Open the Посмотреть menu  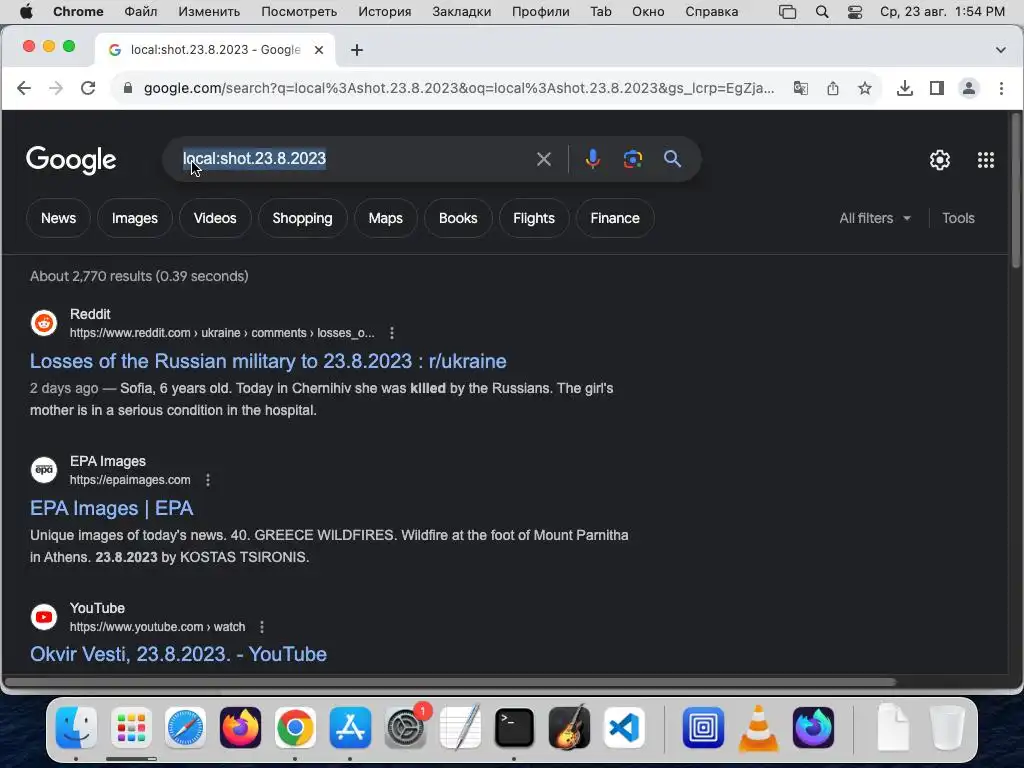tap(299, 12)
